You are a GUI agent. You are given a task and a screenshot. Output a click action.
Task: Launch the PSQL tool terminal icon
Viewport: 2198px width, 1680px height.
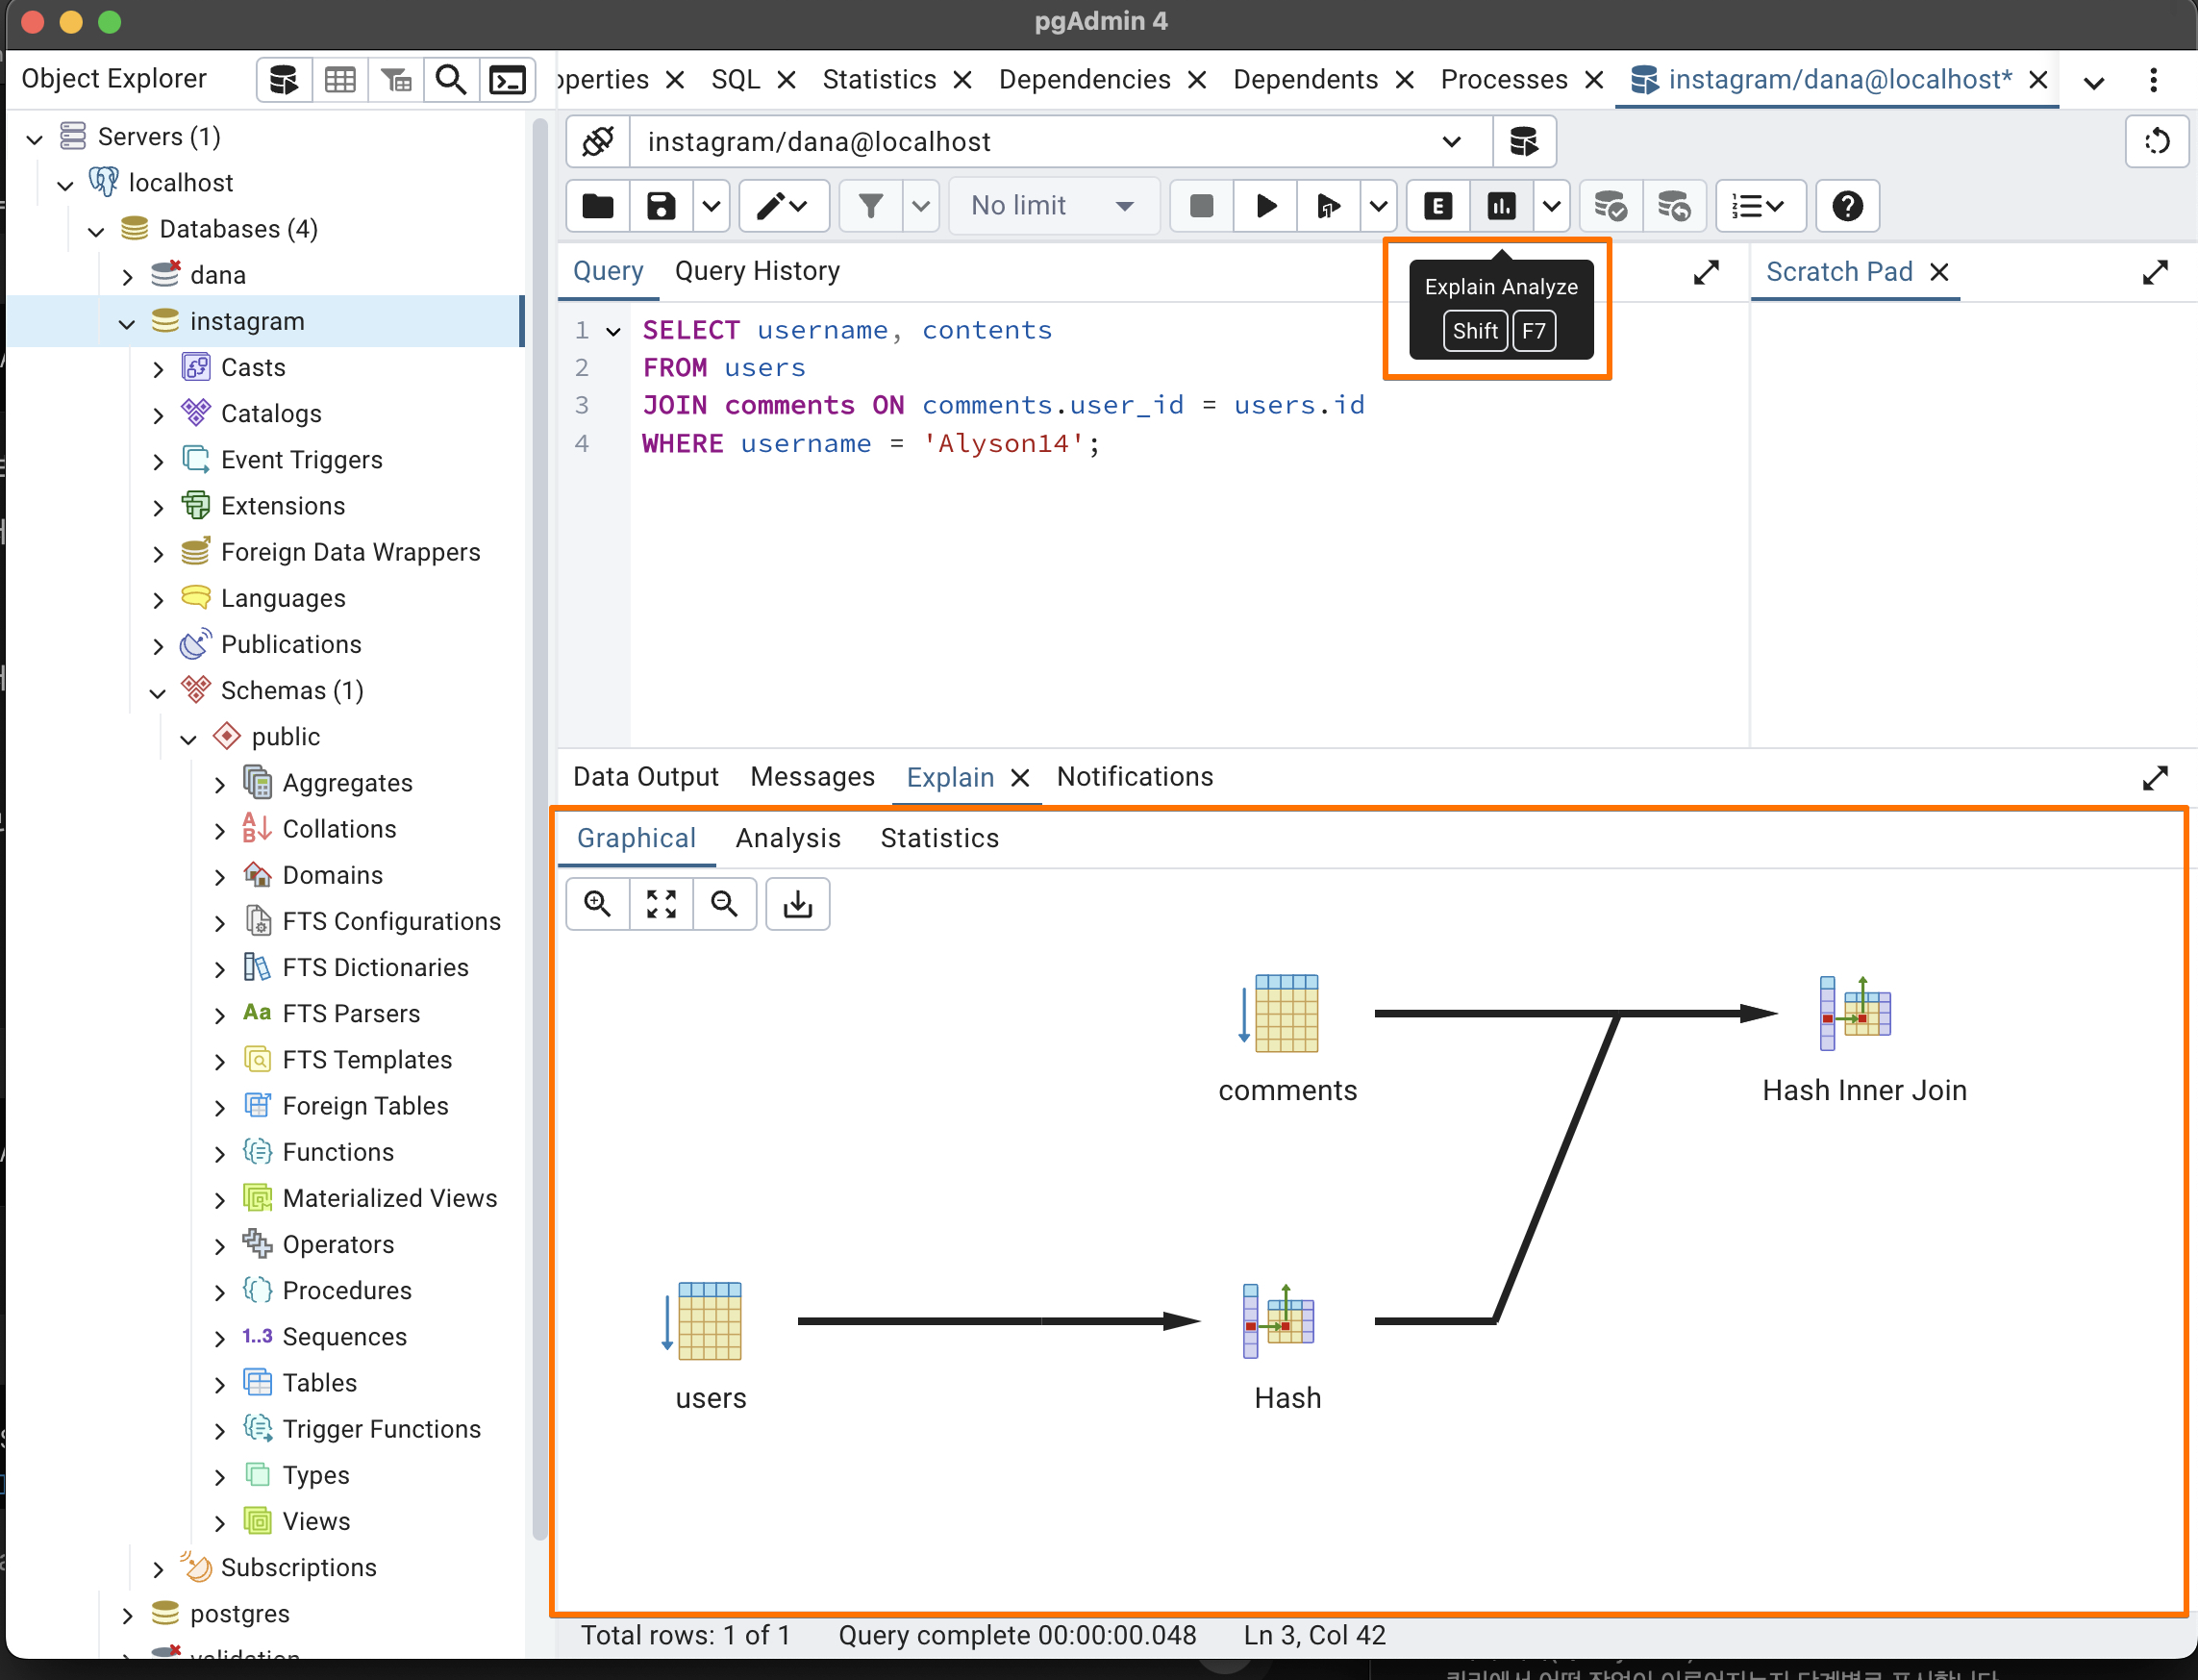(507, 80)
